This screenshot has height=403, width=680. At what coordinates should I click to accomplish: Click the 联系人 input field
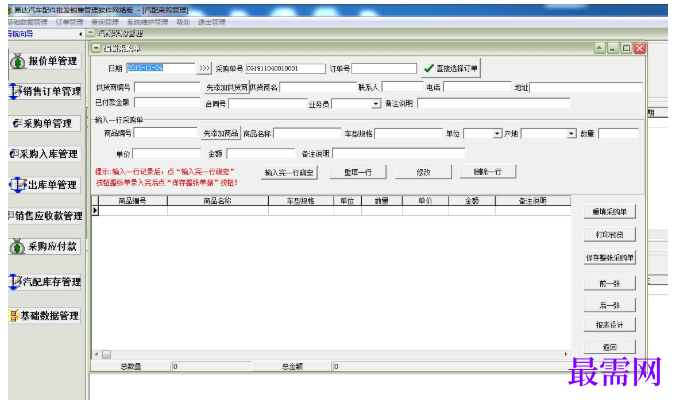[x=402, y=87]
